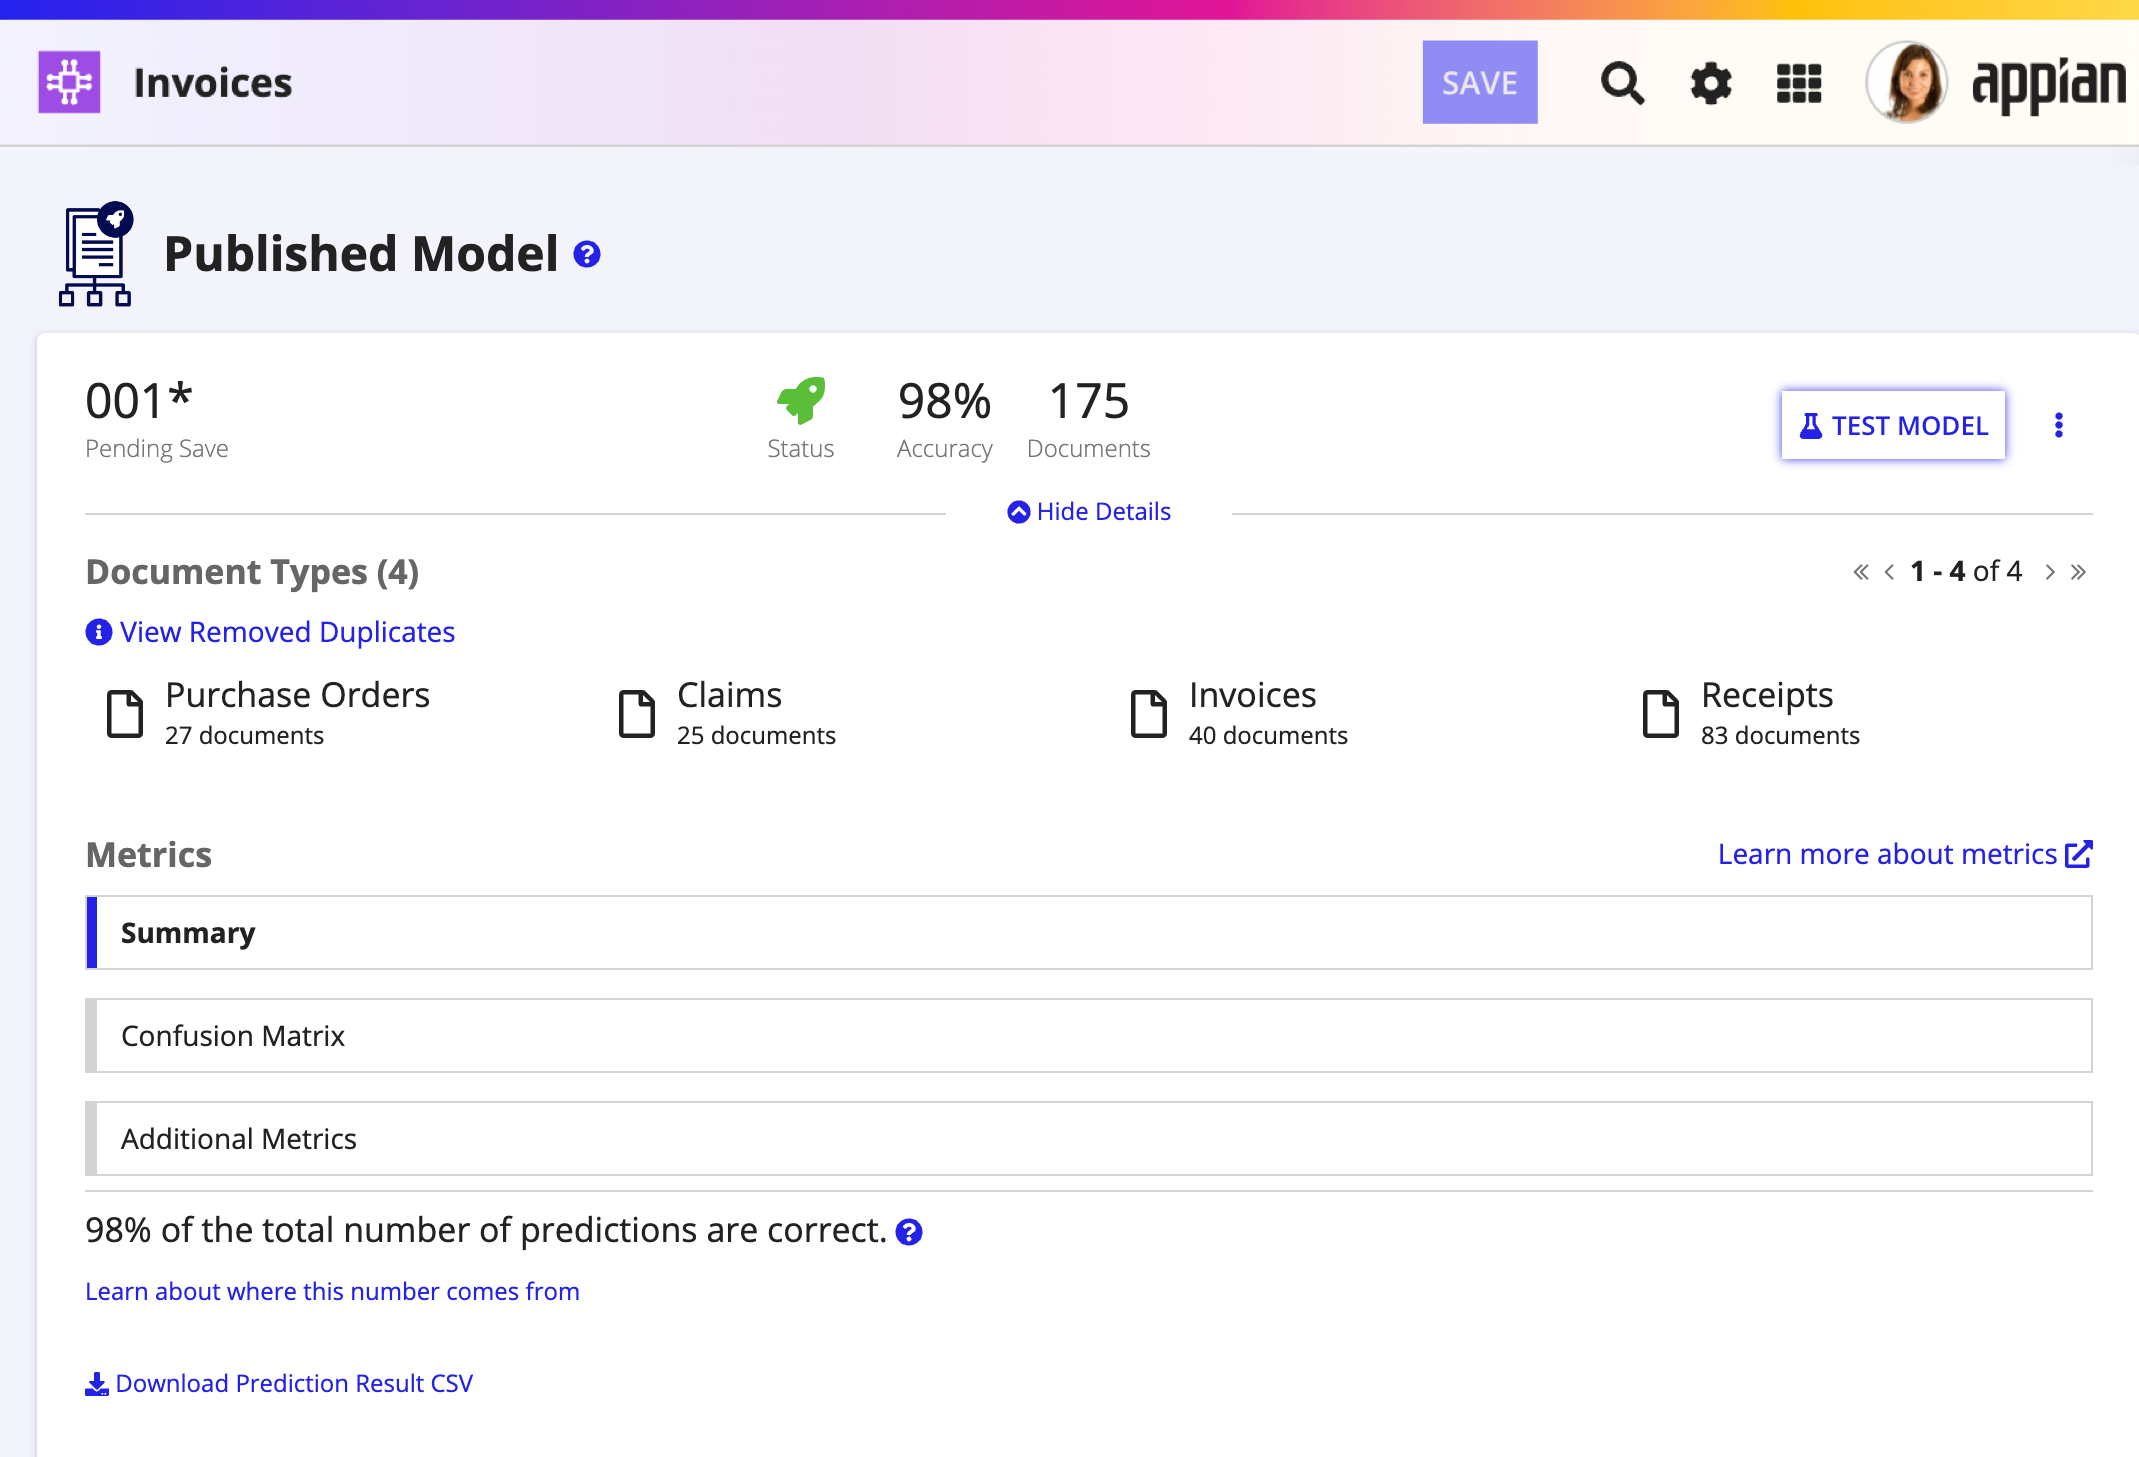Open the settings gear icon

(x=1711, y=83)
